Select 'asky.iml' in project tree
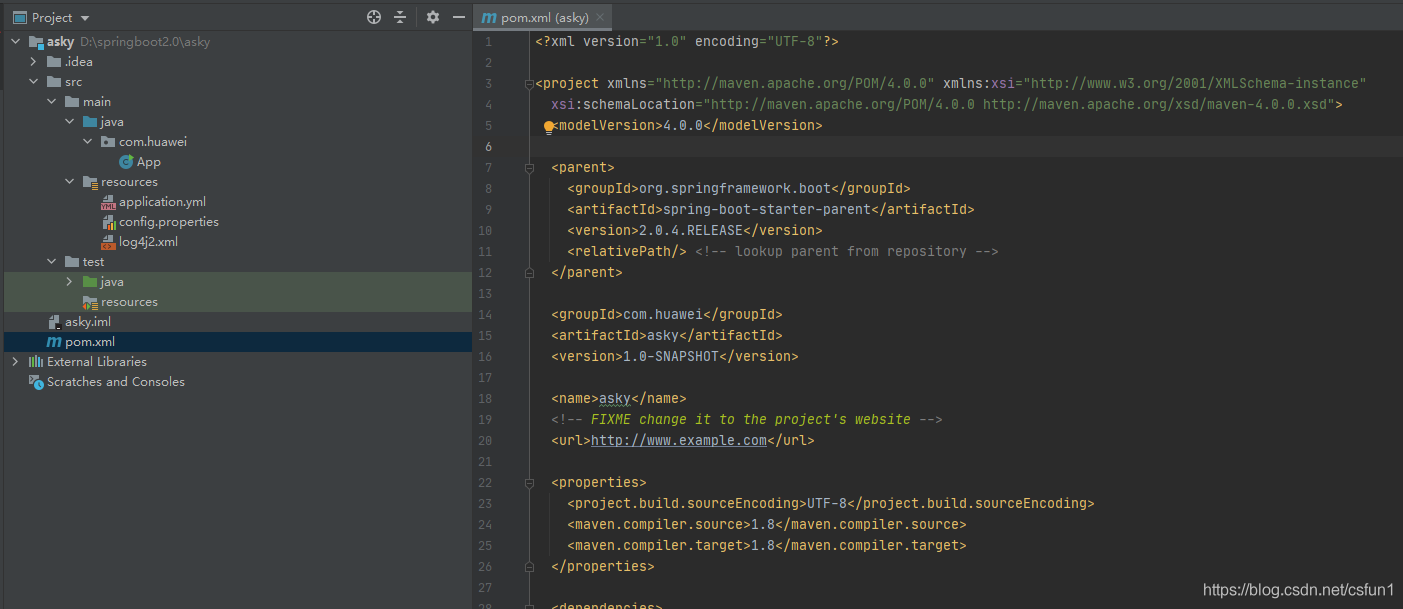Viewport: 1403px width, 609px height. click(88, 322)
